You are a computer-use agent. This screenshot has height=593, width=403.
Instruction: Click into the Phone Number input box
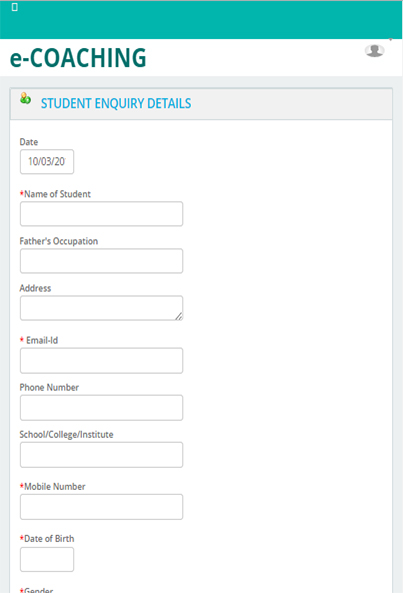click(x=101, y=408)
